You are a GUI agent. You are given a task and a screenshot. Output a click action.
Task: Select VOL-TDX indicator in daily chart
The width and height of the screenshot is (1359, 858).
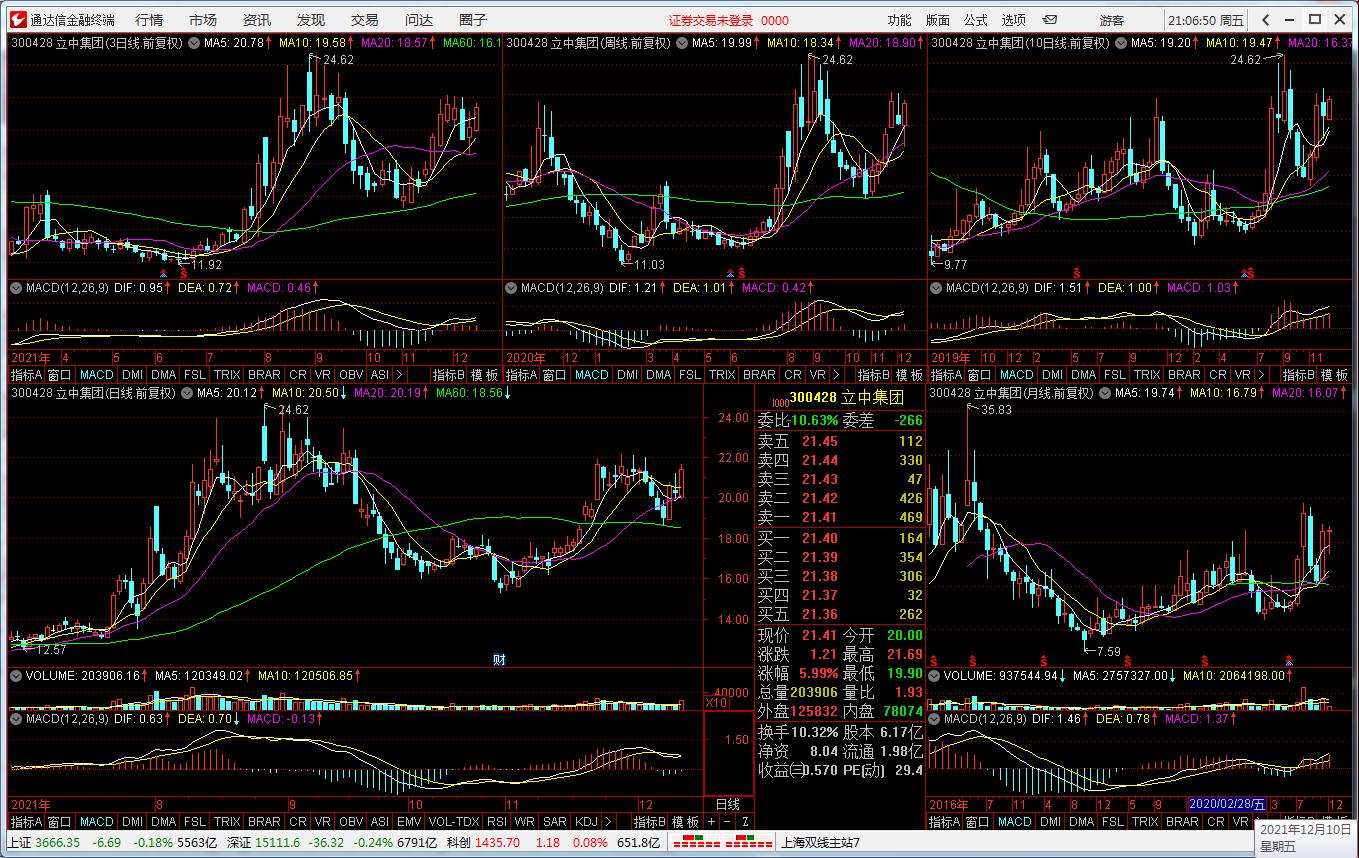point(453,822)
